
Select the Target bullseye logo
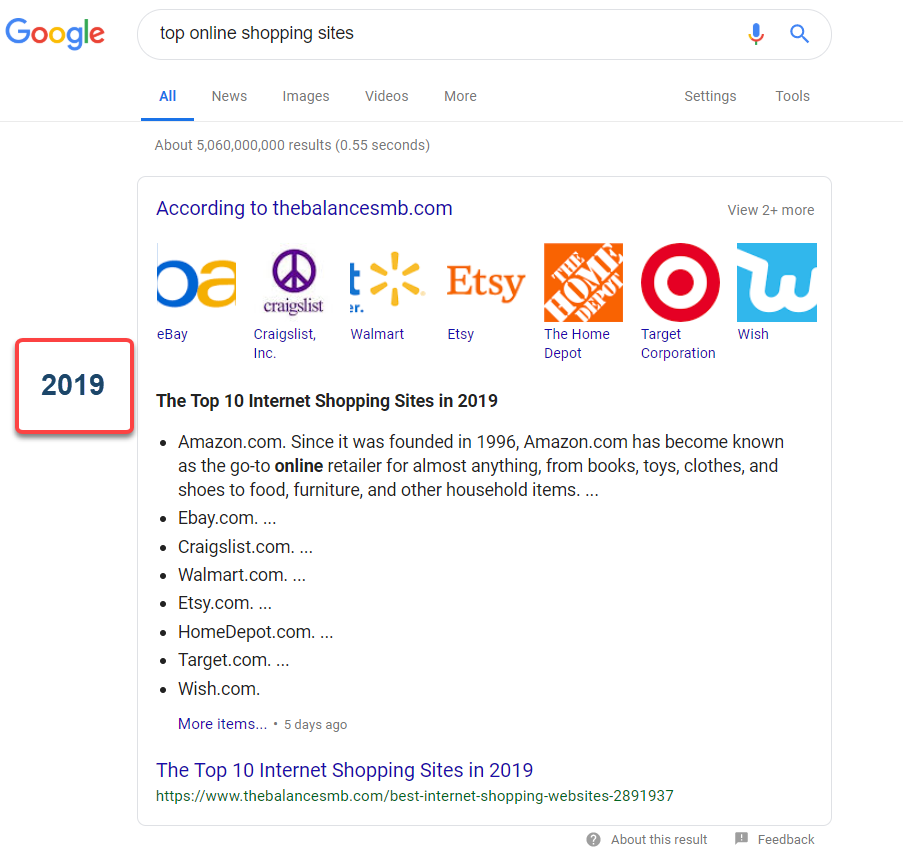coord(680,282)
